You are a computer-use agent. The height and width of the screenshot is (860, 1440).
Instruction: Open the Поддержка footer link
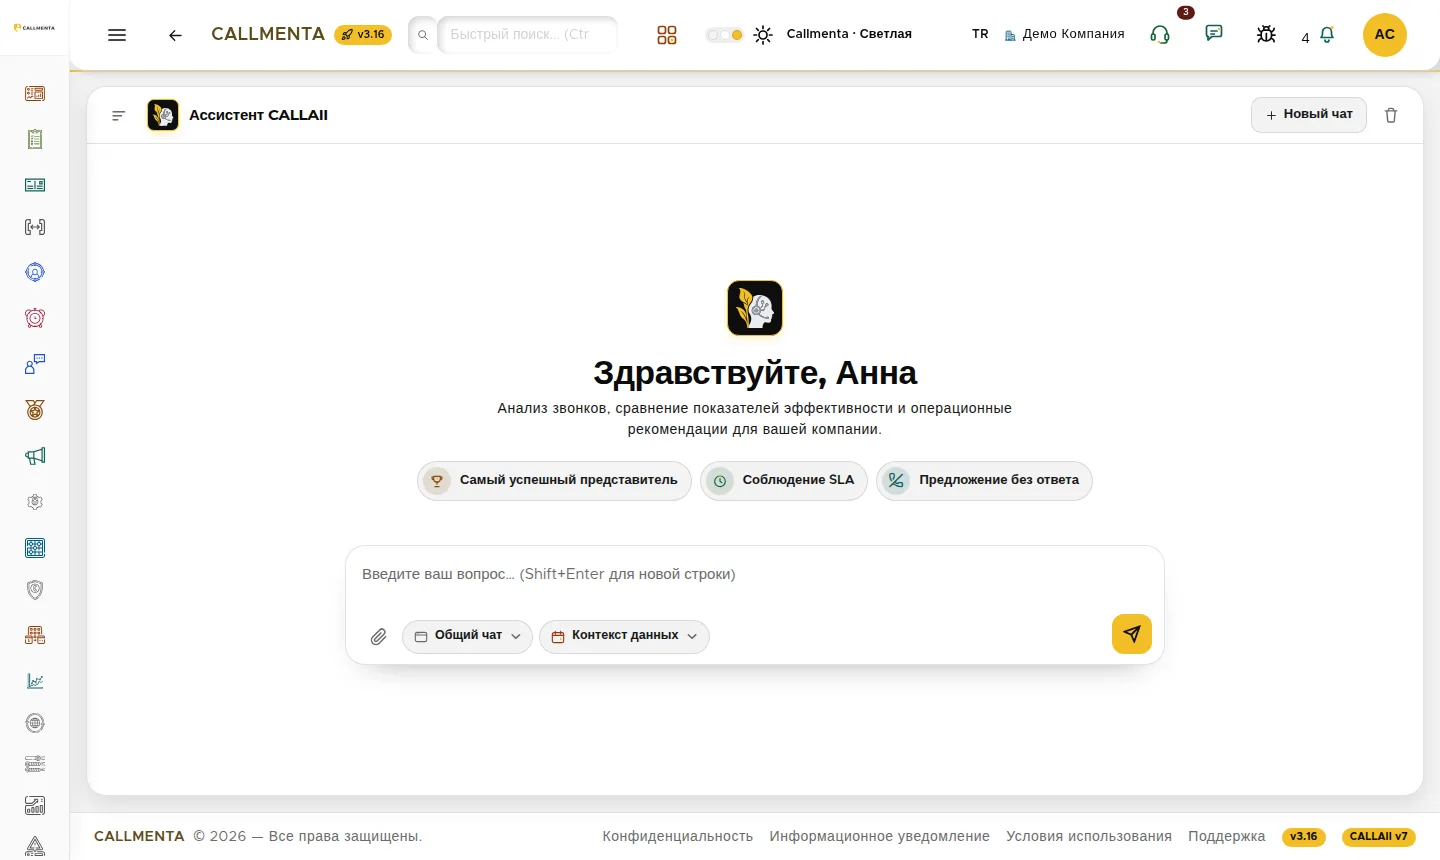click(1227, 837)
